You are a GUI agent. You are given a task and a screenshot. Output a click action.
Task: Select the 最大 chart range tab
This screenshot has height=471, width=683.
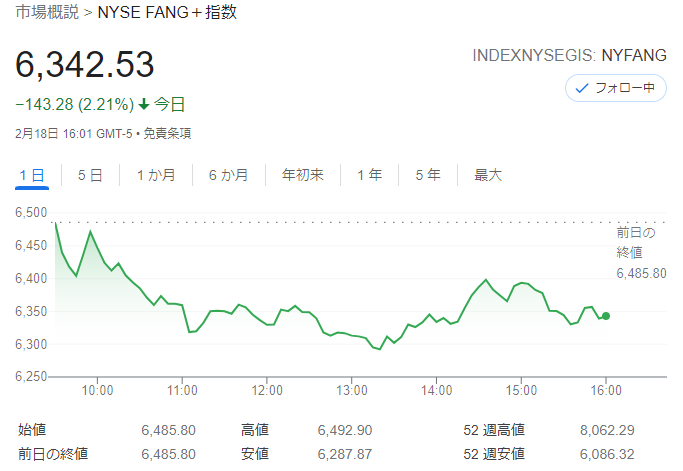tap(488, 175)
